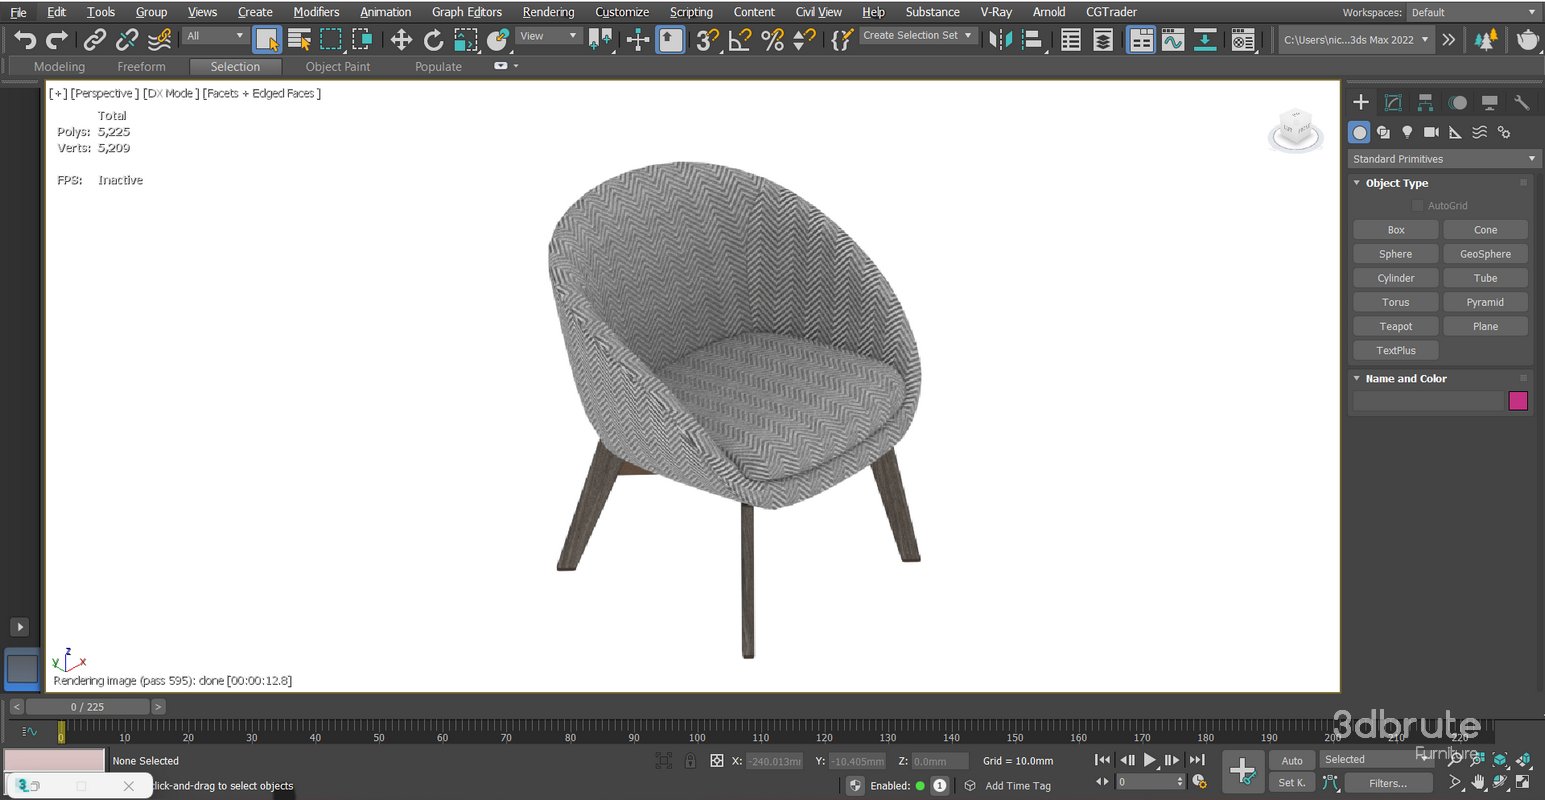Open the All selection filter dropdown
Viewport: 1545px width, 800px height.
tap(214, 35)
